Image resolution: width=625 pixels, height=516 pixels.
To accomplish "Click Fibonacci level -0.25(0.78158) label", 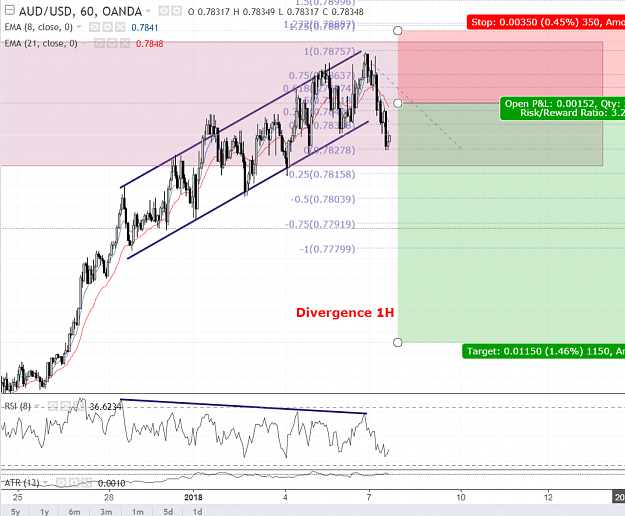I will click(x=321, y=174).
